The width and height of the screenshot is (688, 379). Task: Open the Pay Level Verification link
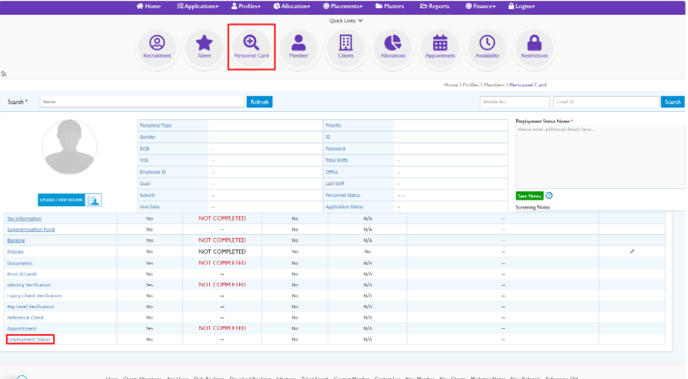30,307
